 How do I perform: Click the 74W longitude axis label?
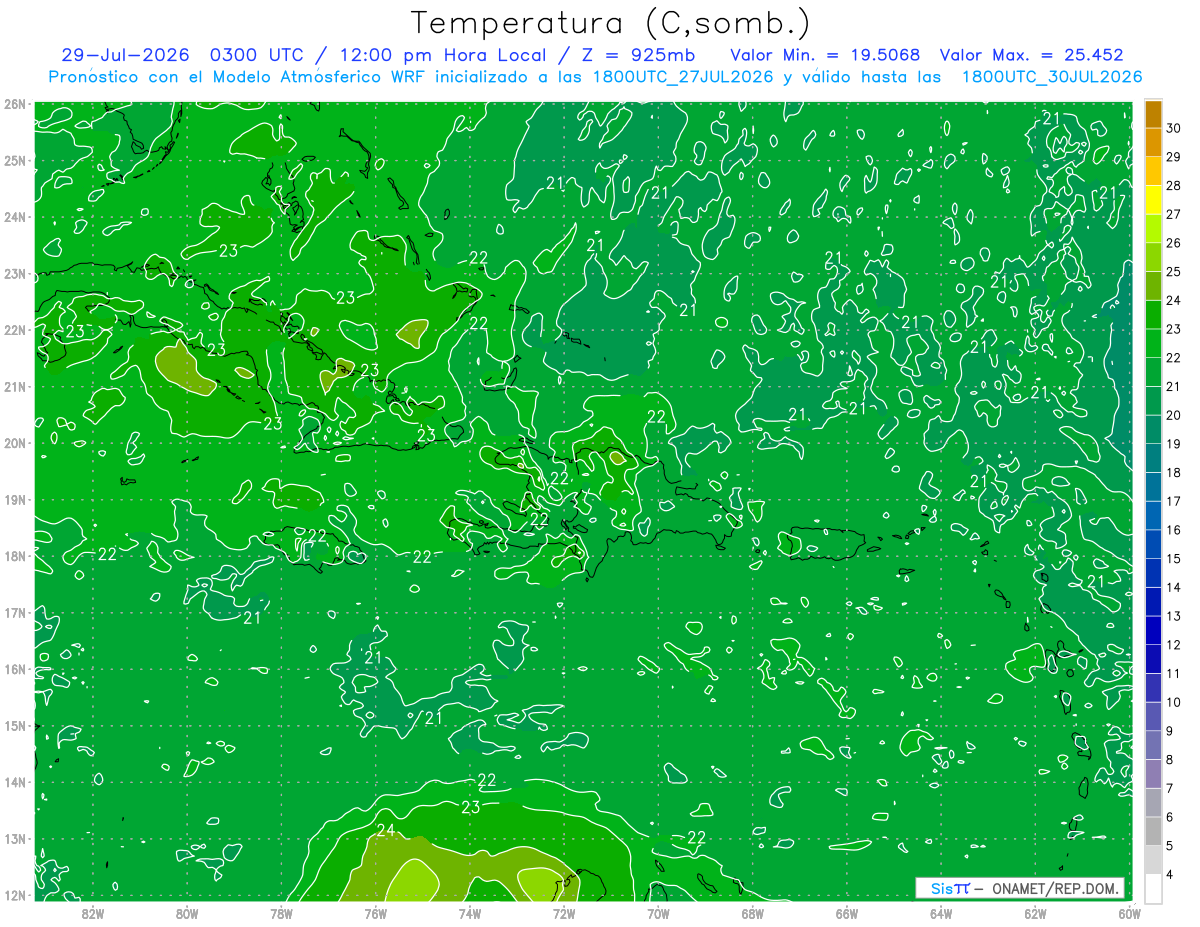[470, 913]
